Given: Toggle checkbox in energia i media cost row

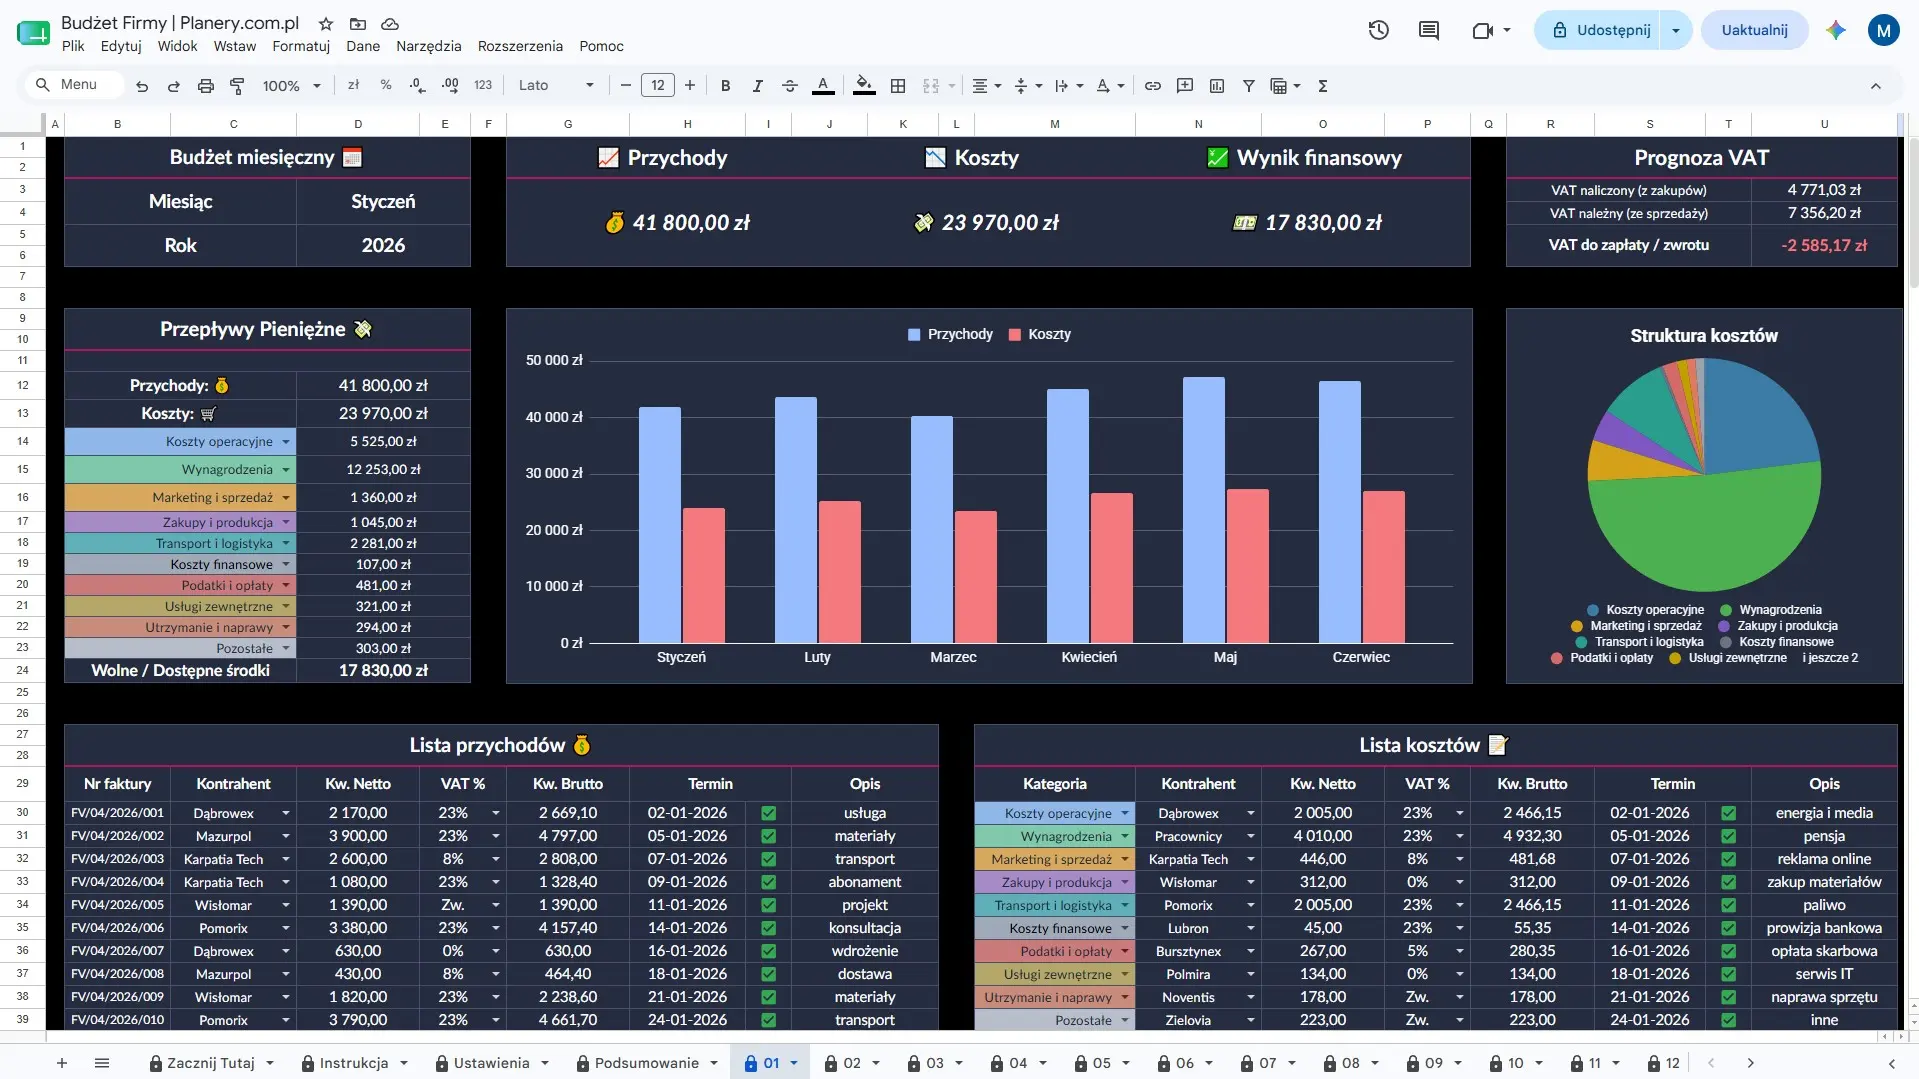Looking at the screenshot, I should [x=1729, y=813].
